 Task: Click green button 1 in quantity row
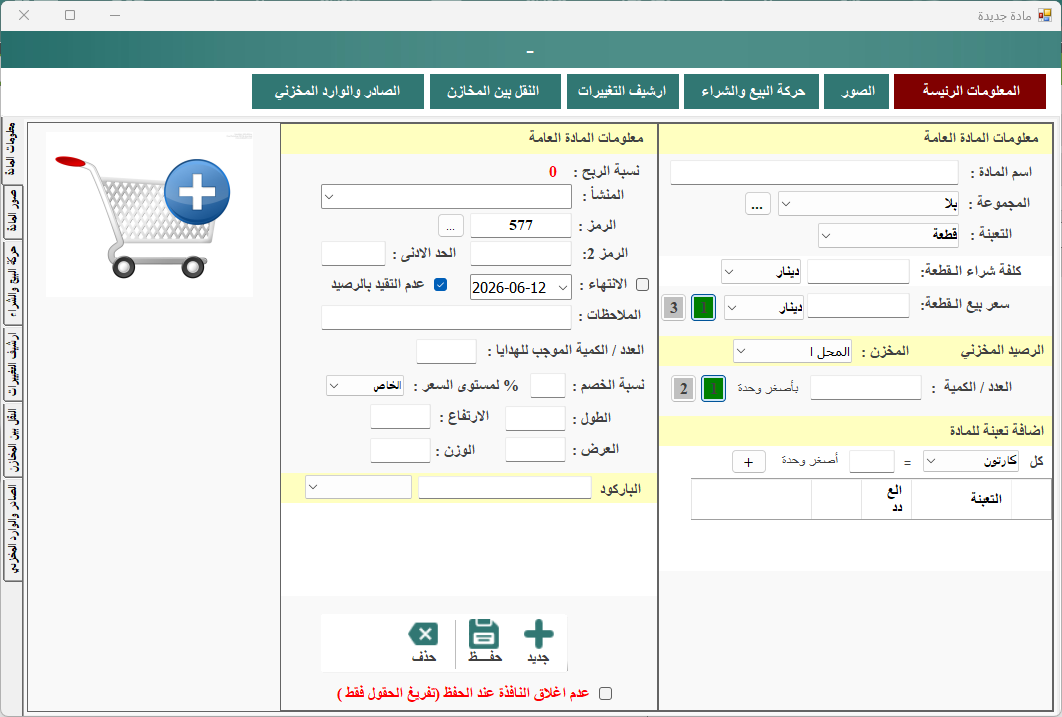coord(713,389)
